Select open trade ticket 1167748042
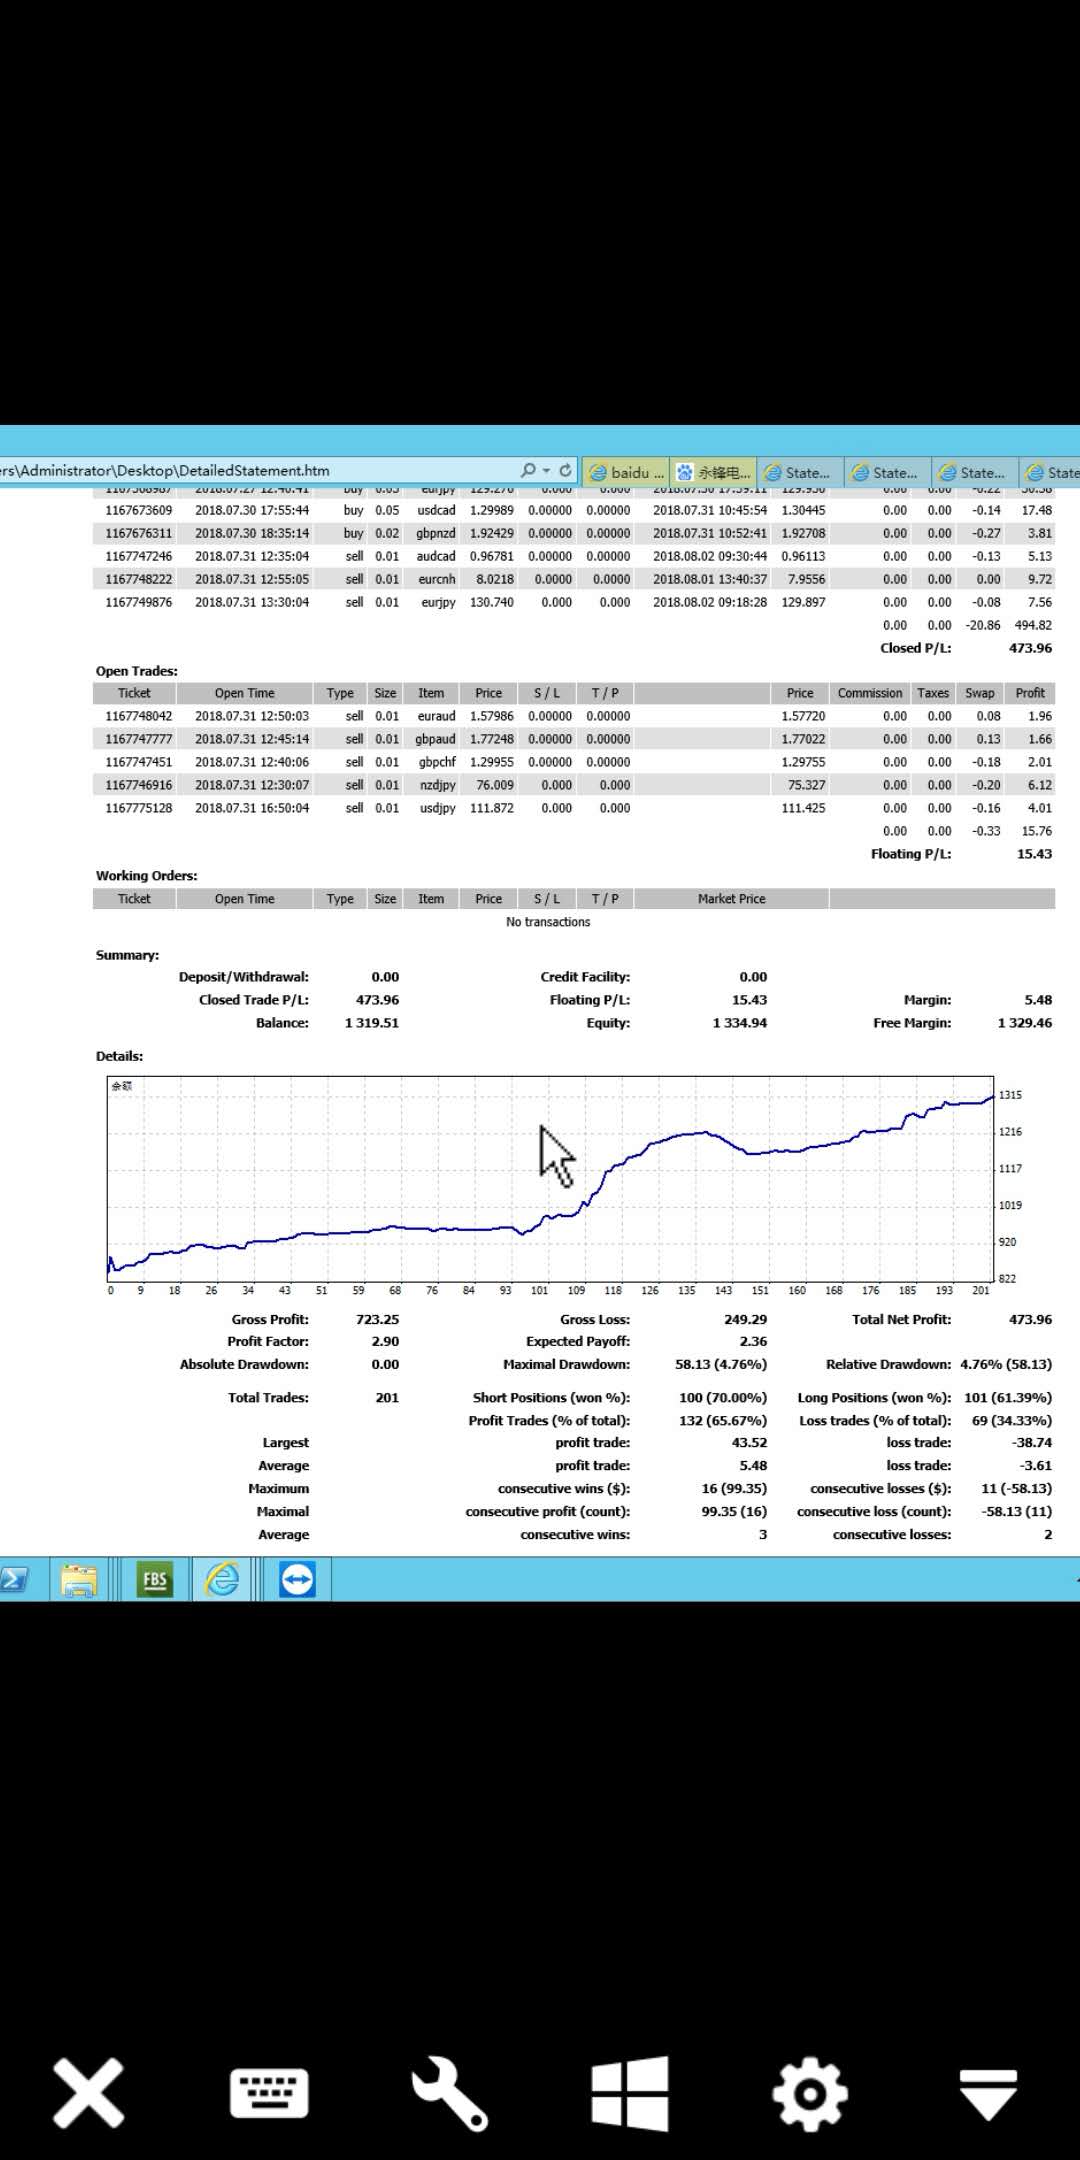The width and height of the screenshot is (1080, 2160). click(x=139, y=716)
